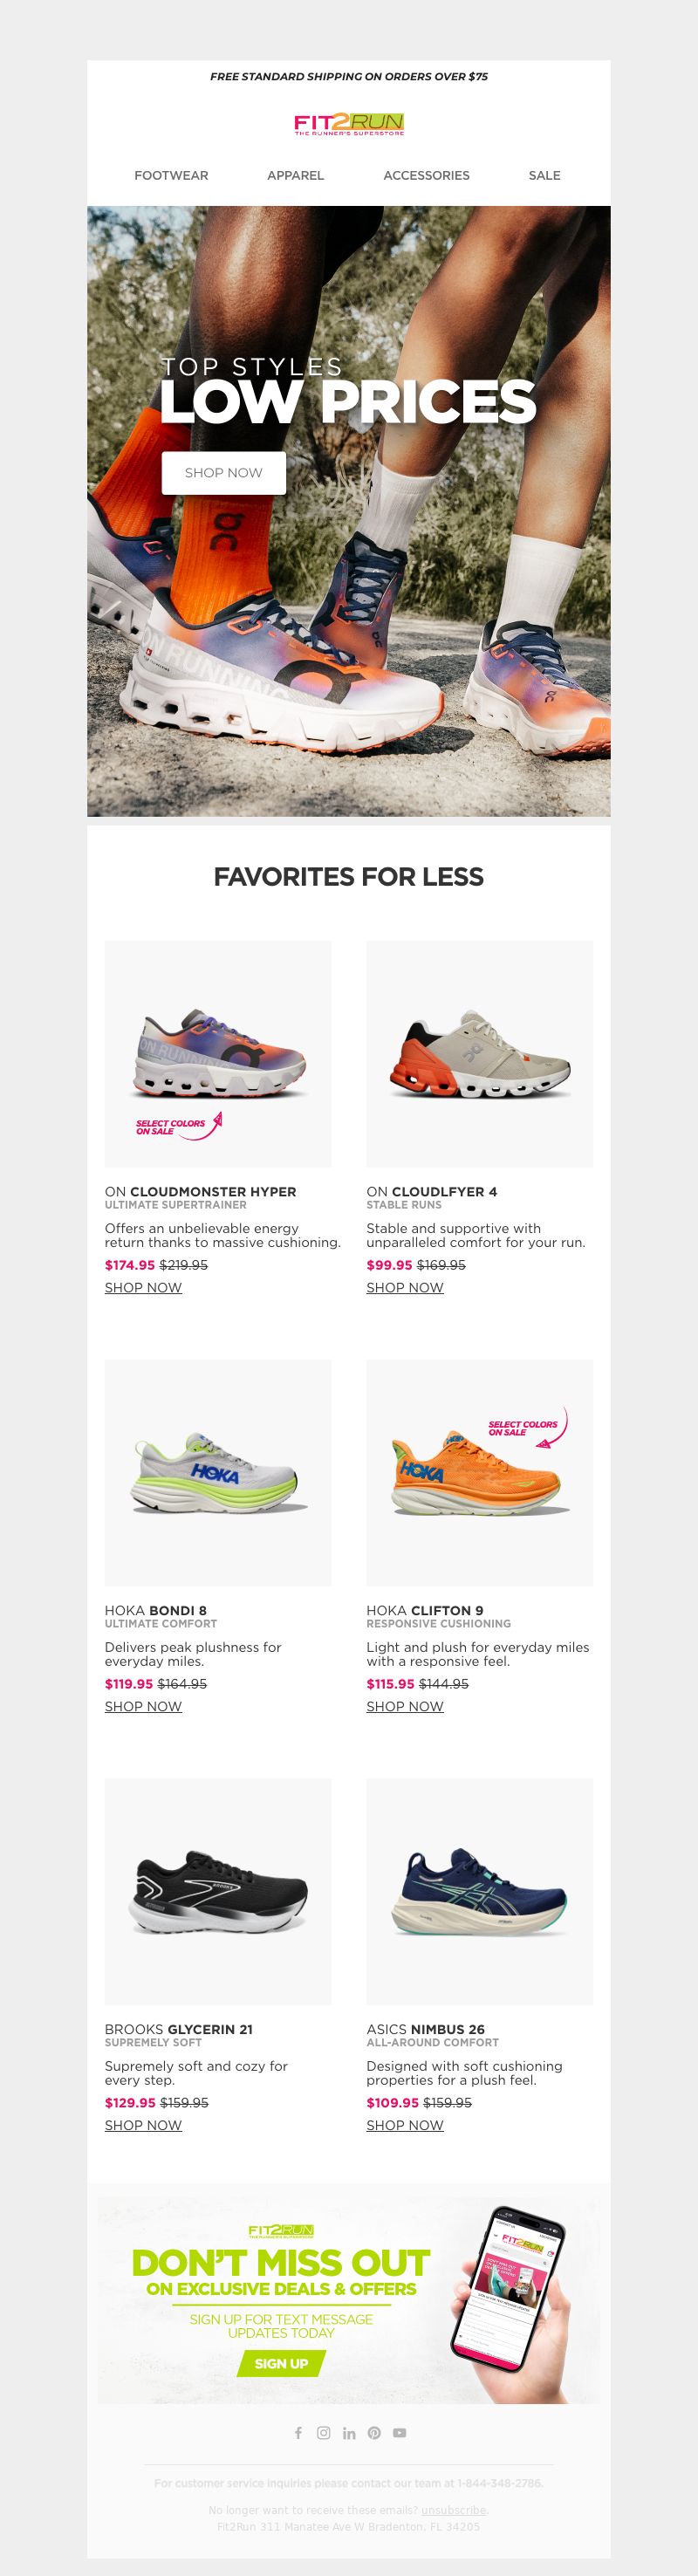The height and width of the screenshot is (2576, 698).
Task: Open the Sale menu item
Action: (x=544, y=175)
